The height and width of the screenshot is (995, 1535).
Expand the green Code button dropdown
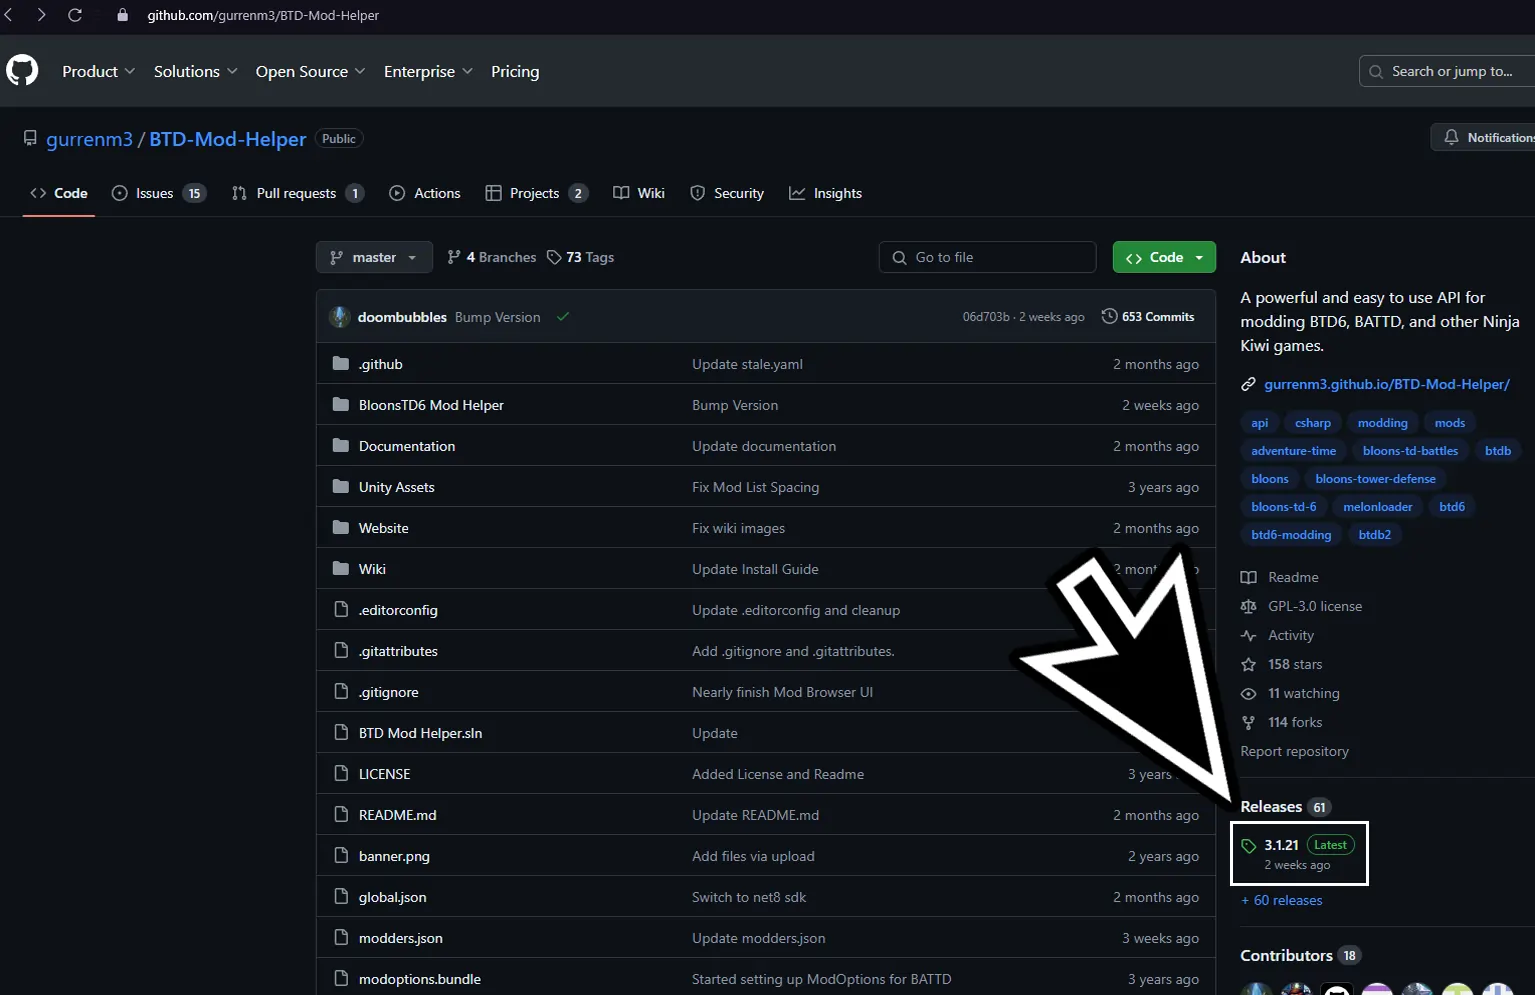(x=1197, y=257)
